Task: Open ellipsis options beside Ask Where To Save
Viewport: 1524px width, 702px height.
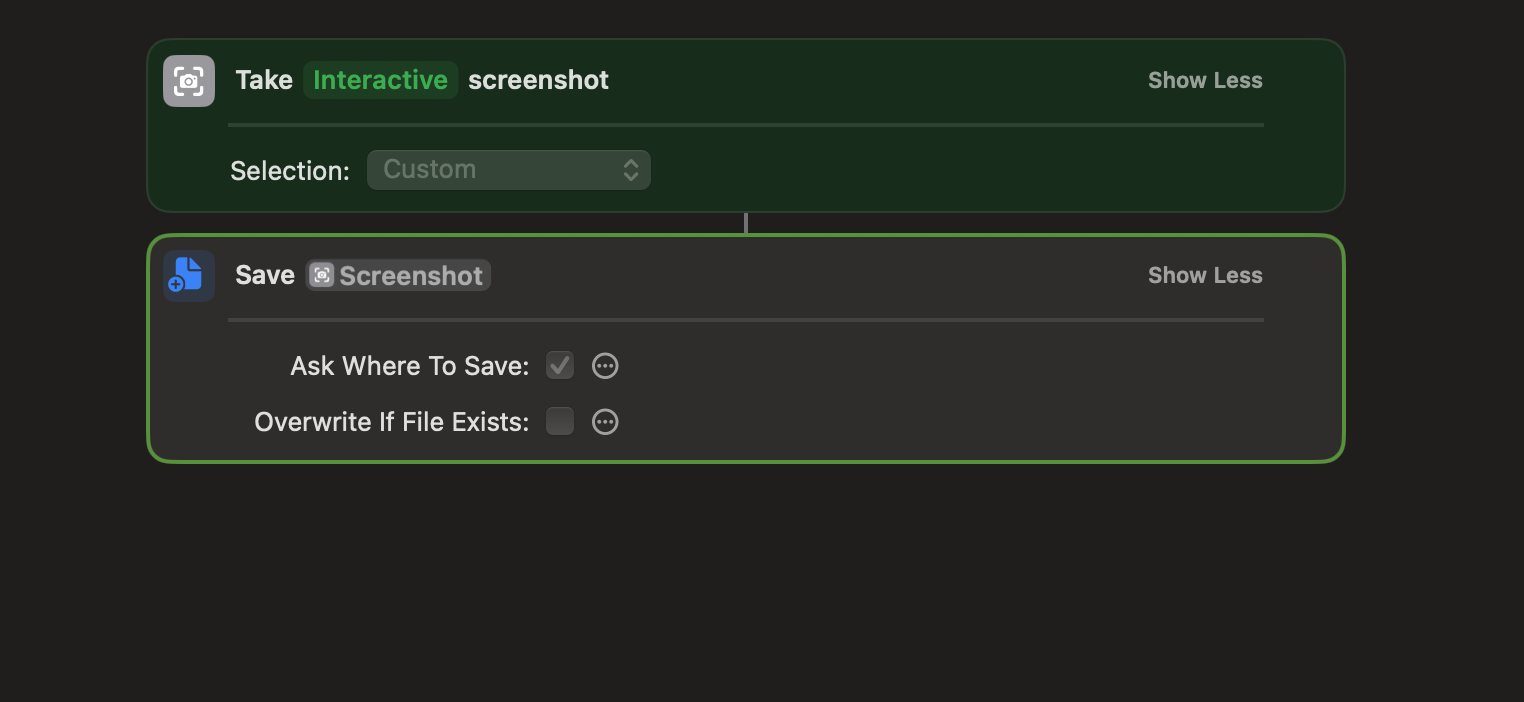Action: pos(605,366)
